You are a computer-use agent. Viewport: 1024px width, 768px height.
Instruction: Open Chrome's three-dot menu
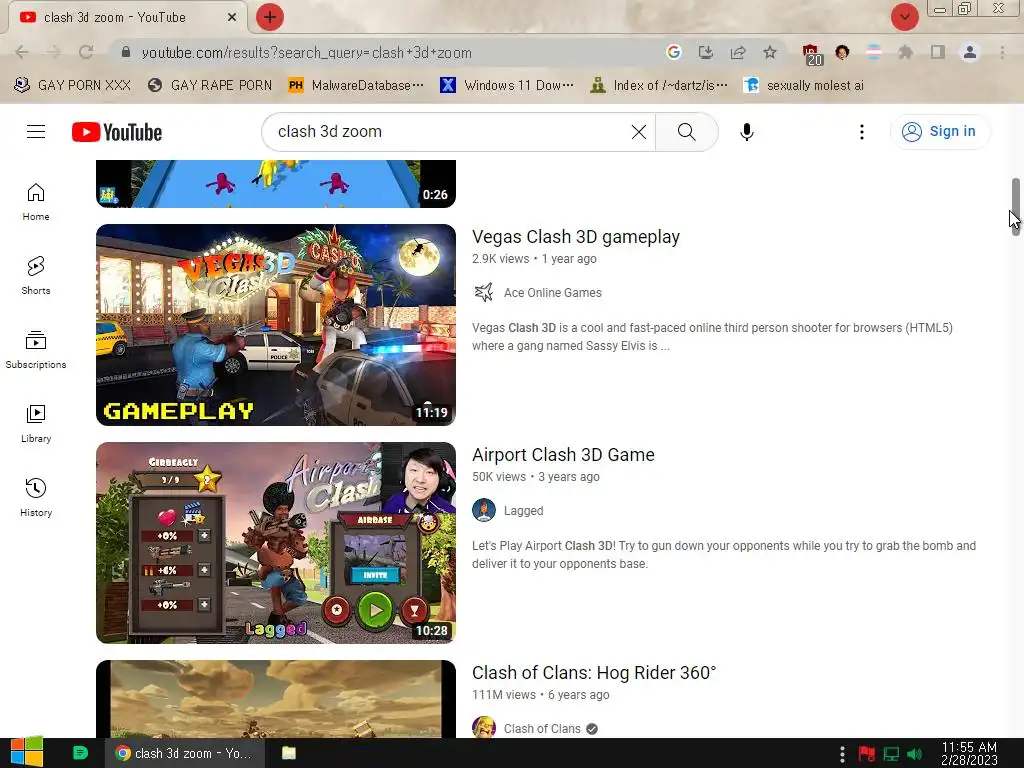[x=1002, y=52]
